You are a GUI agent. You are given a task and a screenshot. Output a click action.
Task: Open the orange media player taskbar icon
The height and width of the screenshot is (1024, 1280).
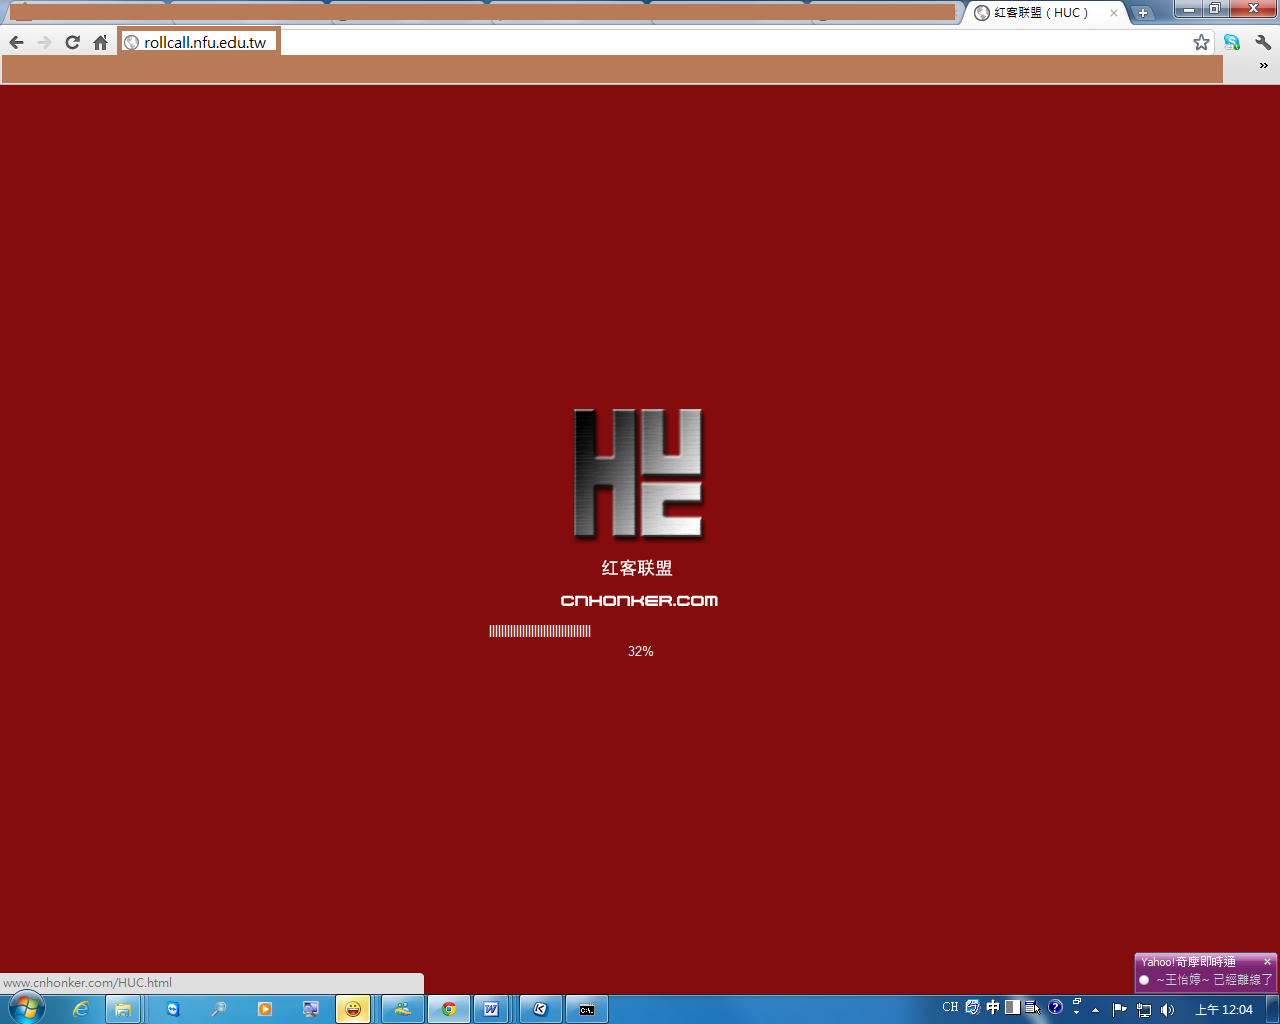pyautogui.click(x=265, y=1009)
